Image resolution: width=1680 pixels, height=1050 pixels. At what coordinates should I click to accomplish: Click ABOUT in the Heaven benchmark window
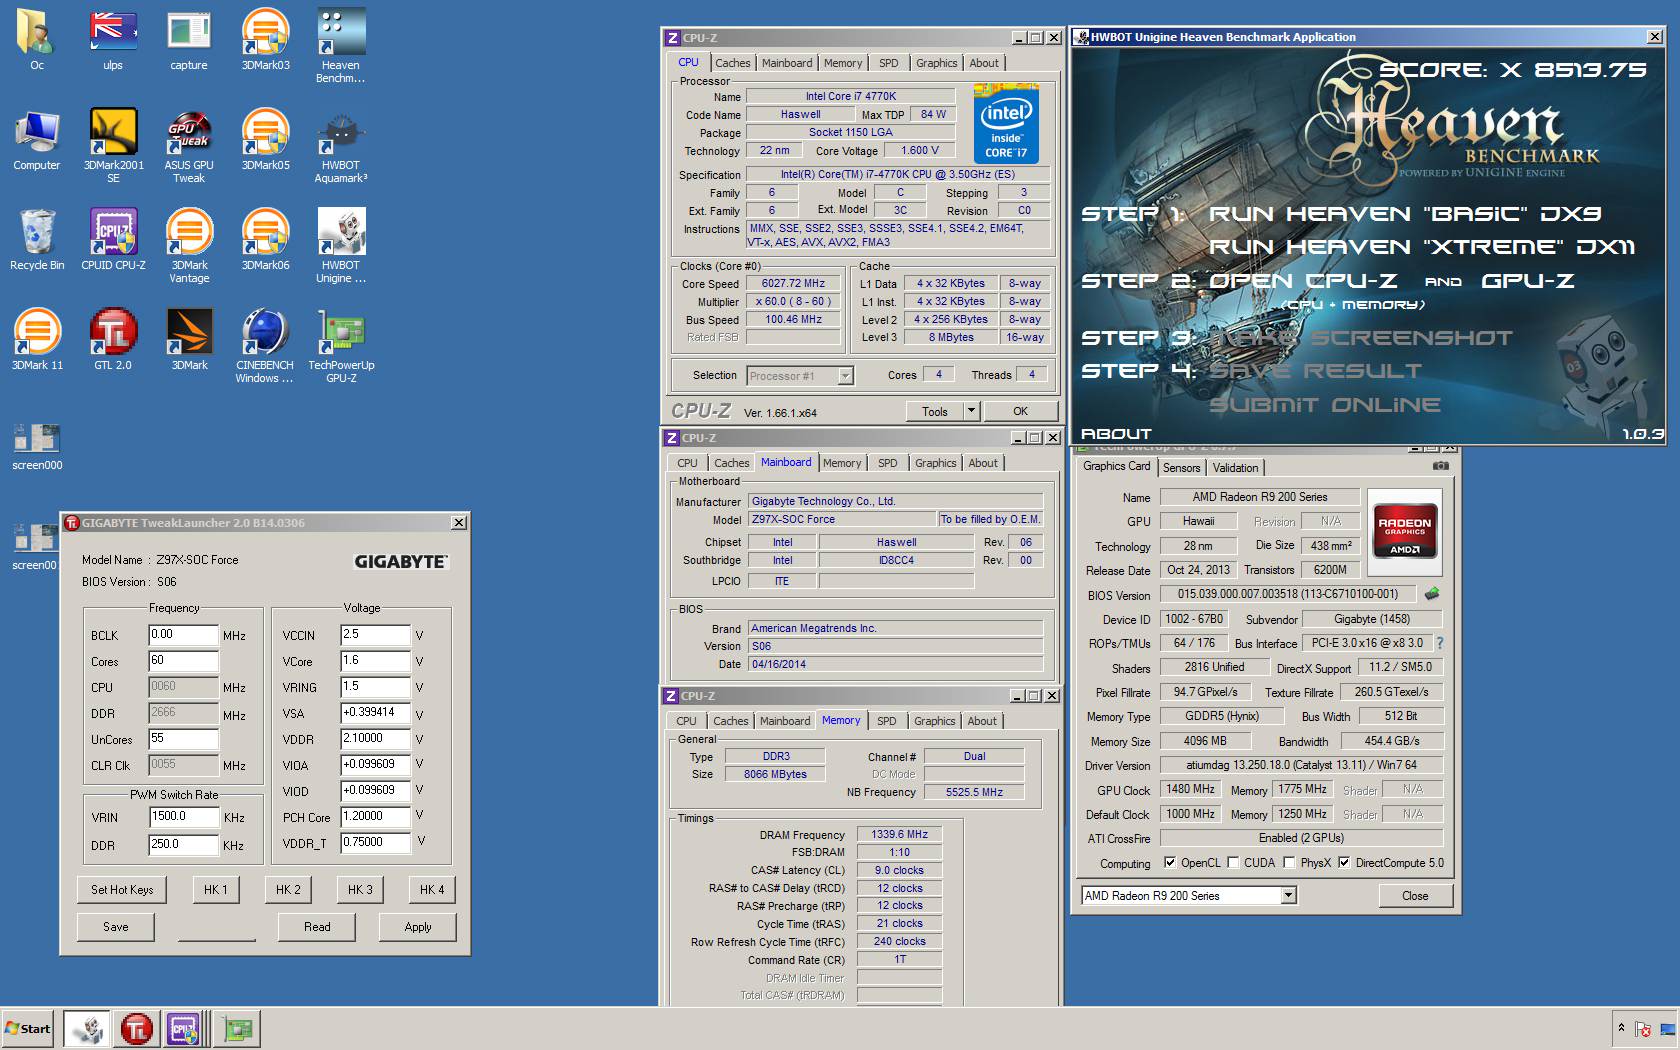coord(1116,433)
